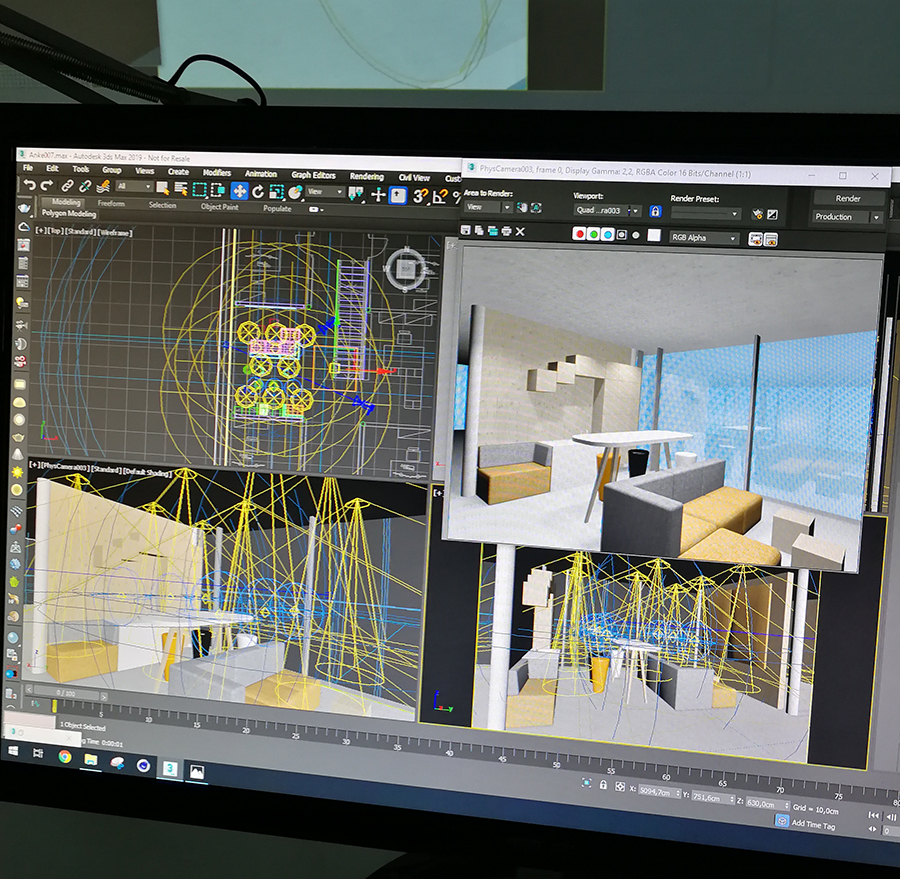Click the Render button

[848, 198]
